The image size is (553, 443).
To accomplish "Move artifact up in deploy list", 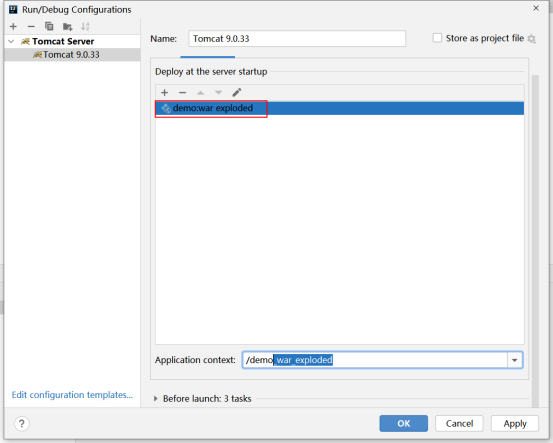I will tap(200, 93).
